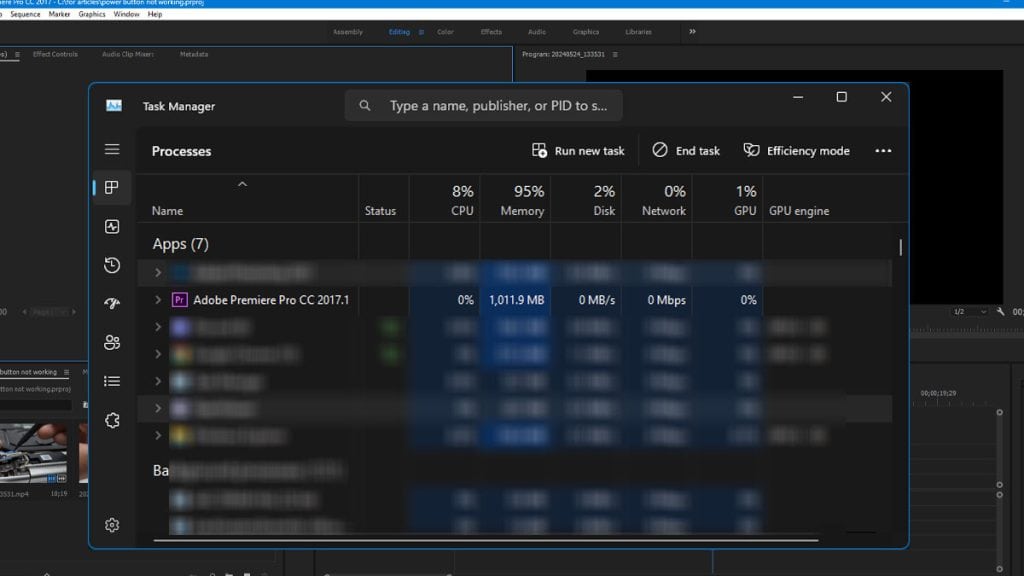This screenshot has height=576, width=1024.
Task: Click the Task Manager app icon
Action: [x=114, y=106]
